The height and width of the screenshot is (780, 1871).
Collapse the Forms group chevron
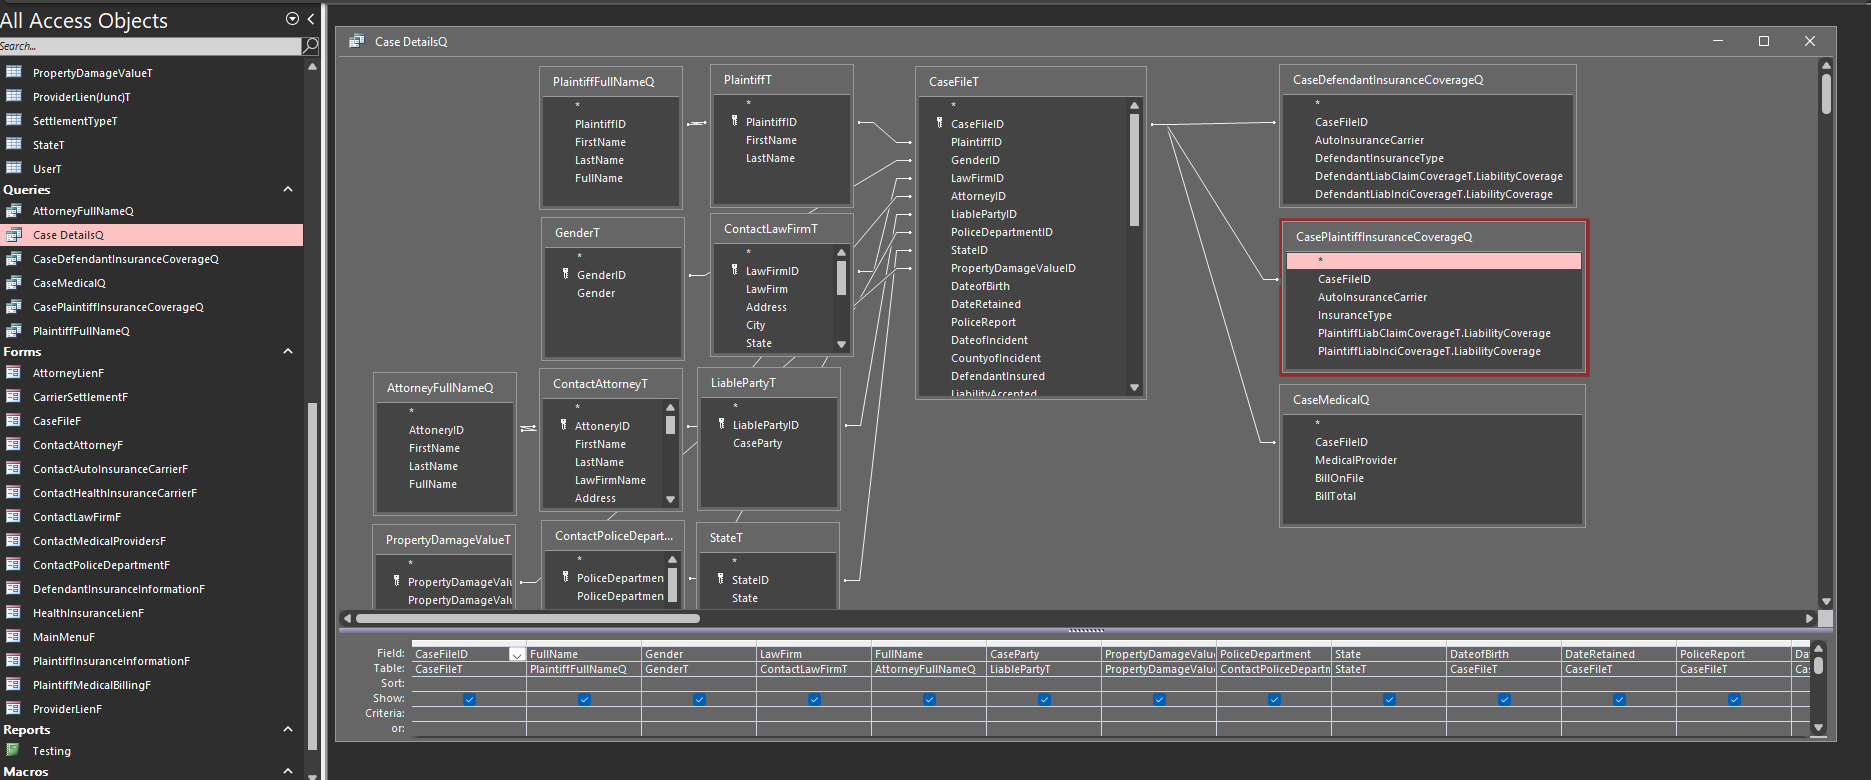point(288,351)
